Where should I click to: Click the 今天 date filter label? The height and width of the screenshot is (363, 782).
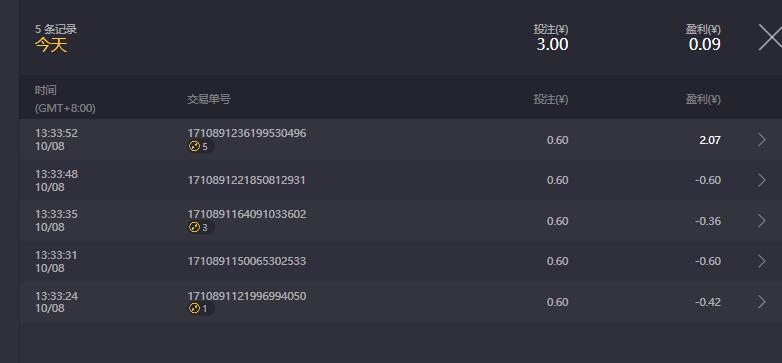tap(51, 45)
